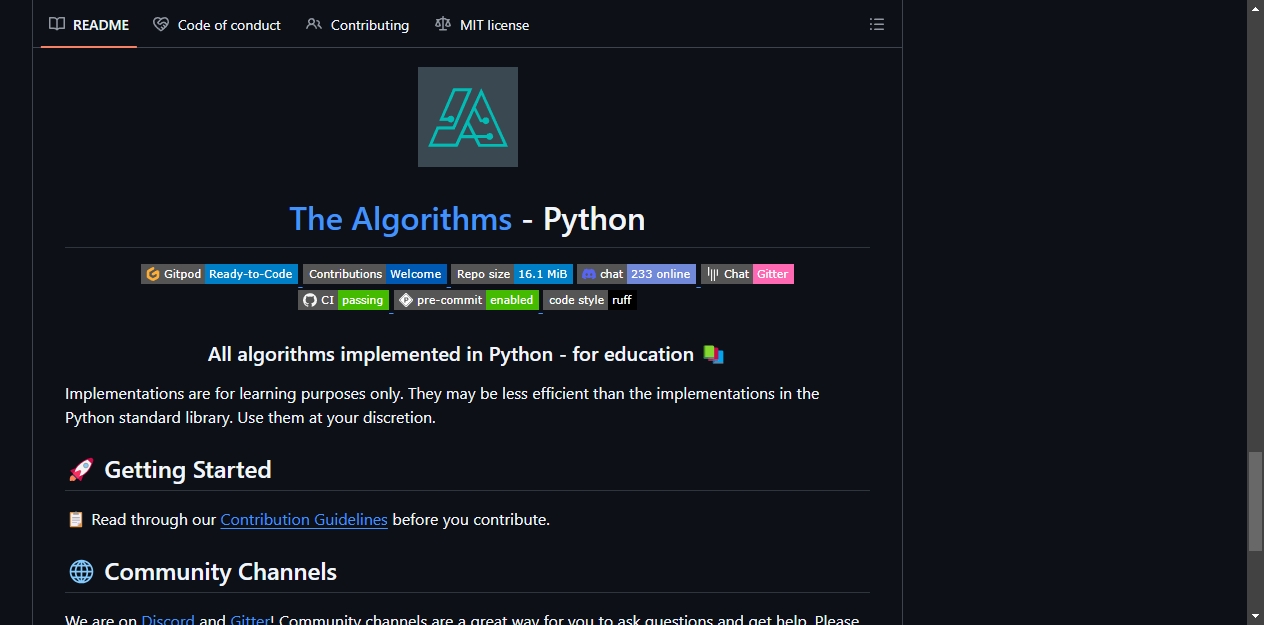Open the Gitpod Ready-to-Code badge
This screenshot has height=625, width=1264.
[220, 274]
